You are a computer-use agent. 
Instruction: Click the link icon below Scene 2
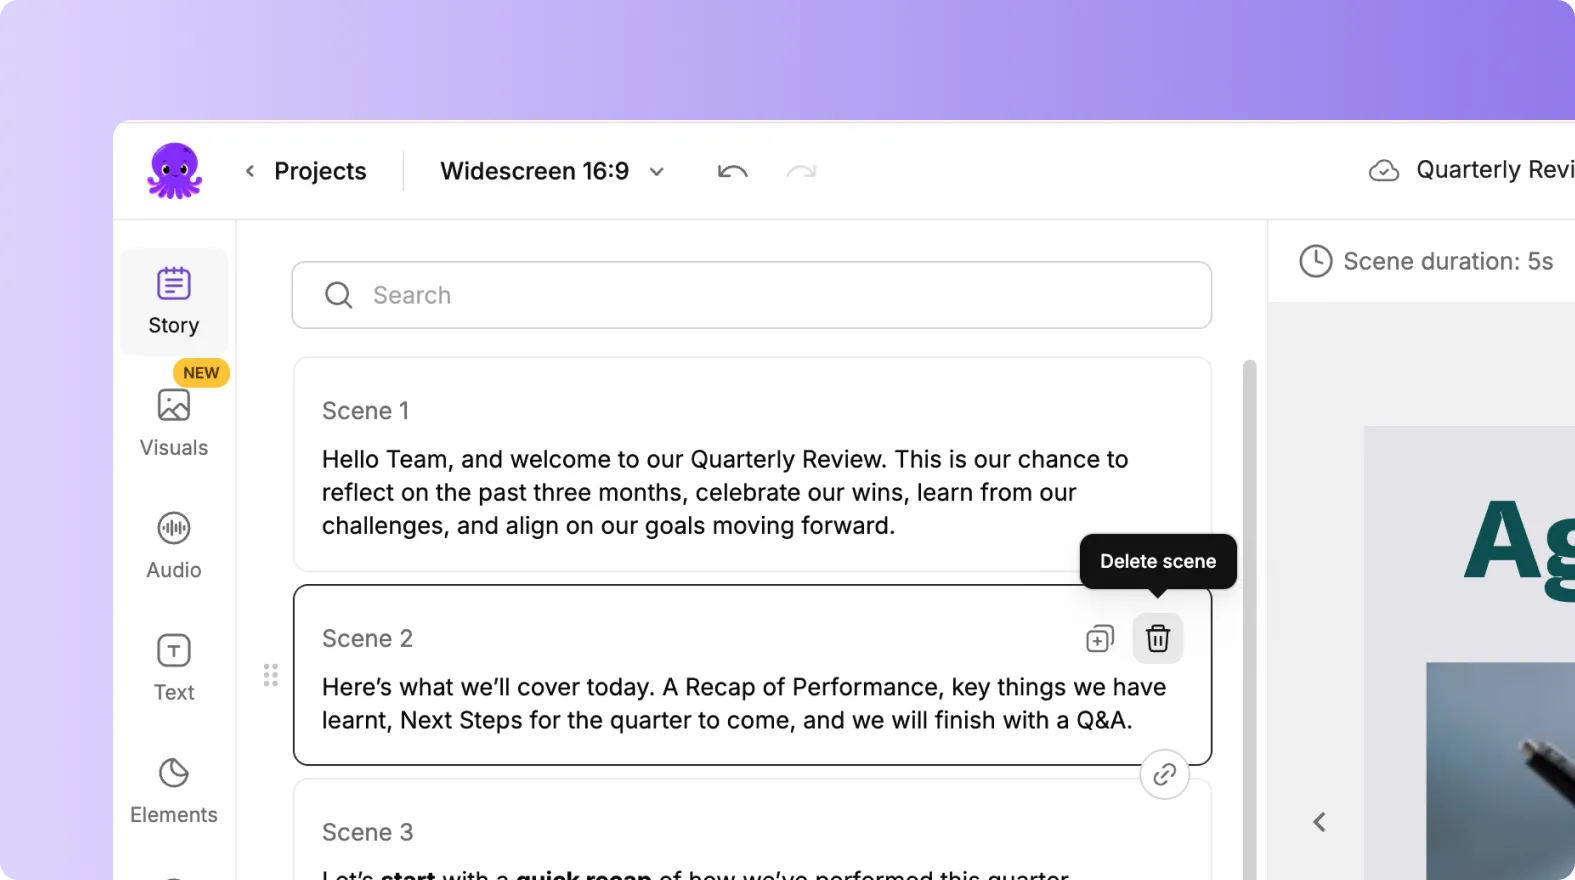click(x=1164, y=775)
